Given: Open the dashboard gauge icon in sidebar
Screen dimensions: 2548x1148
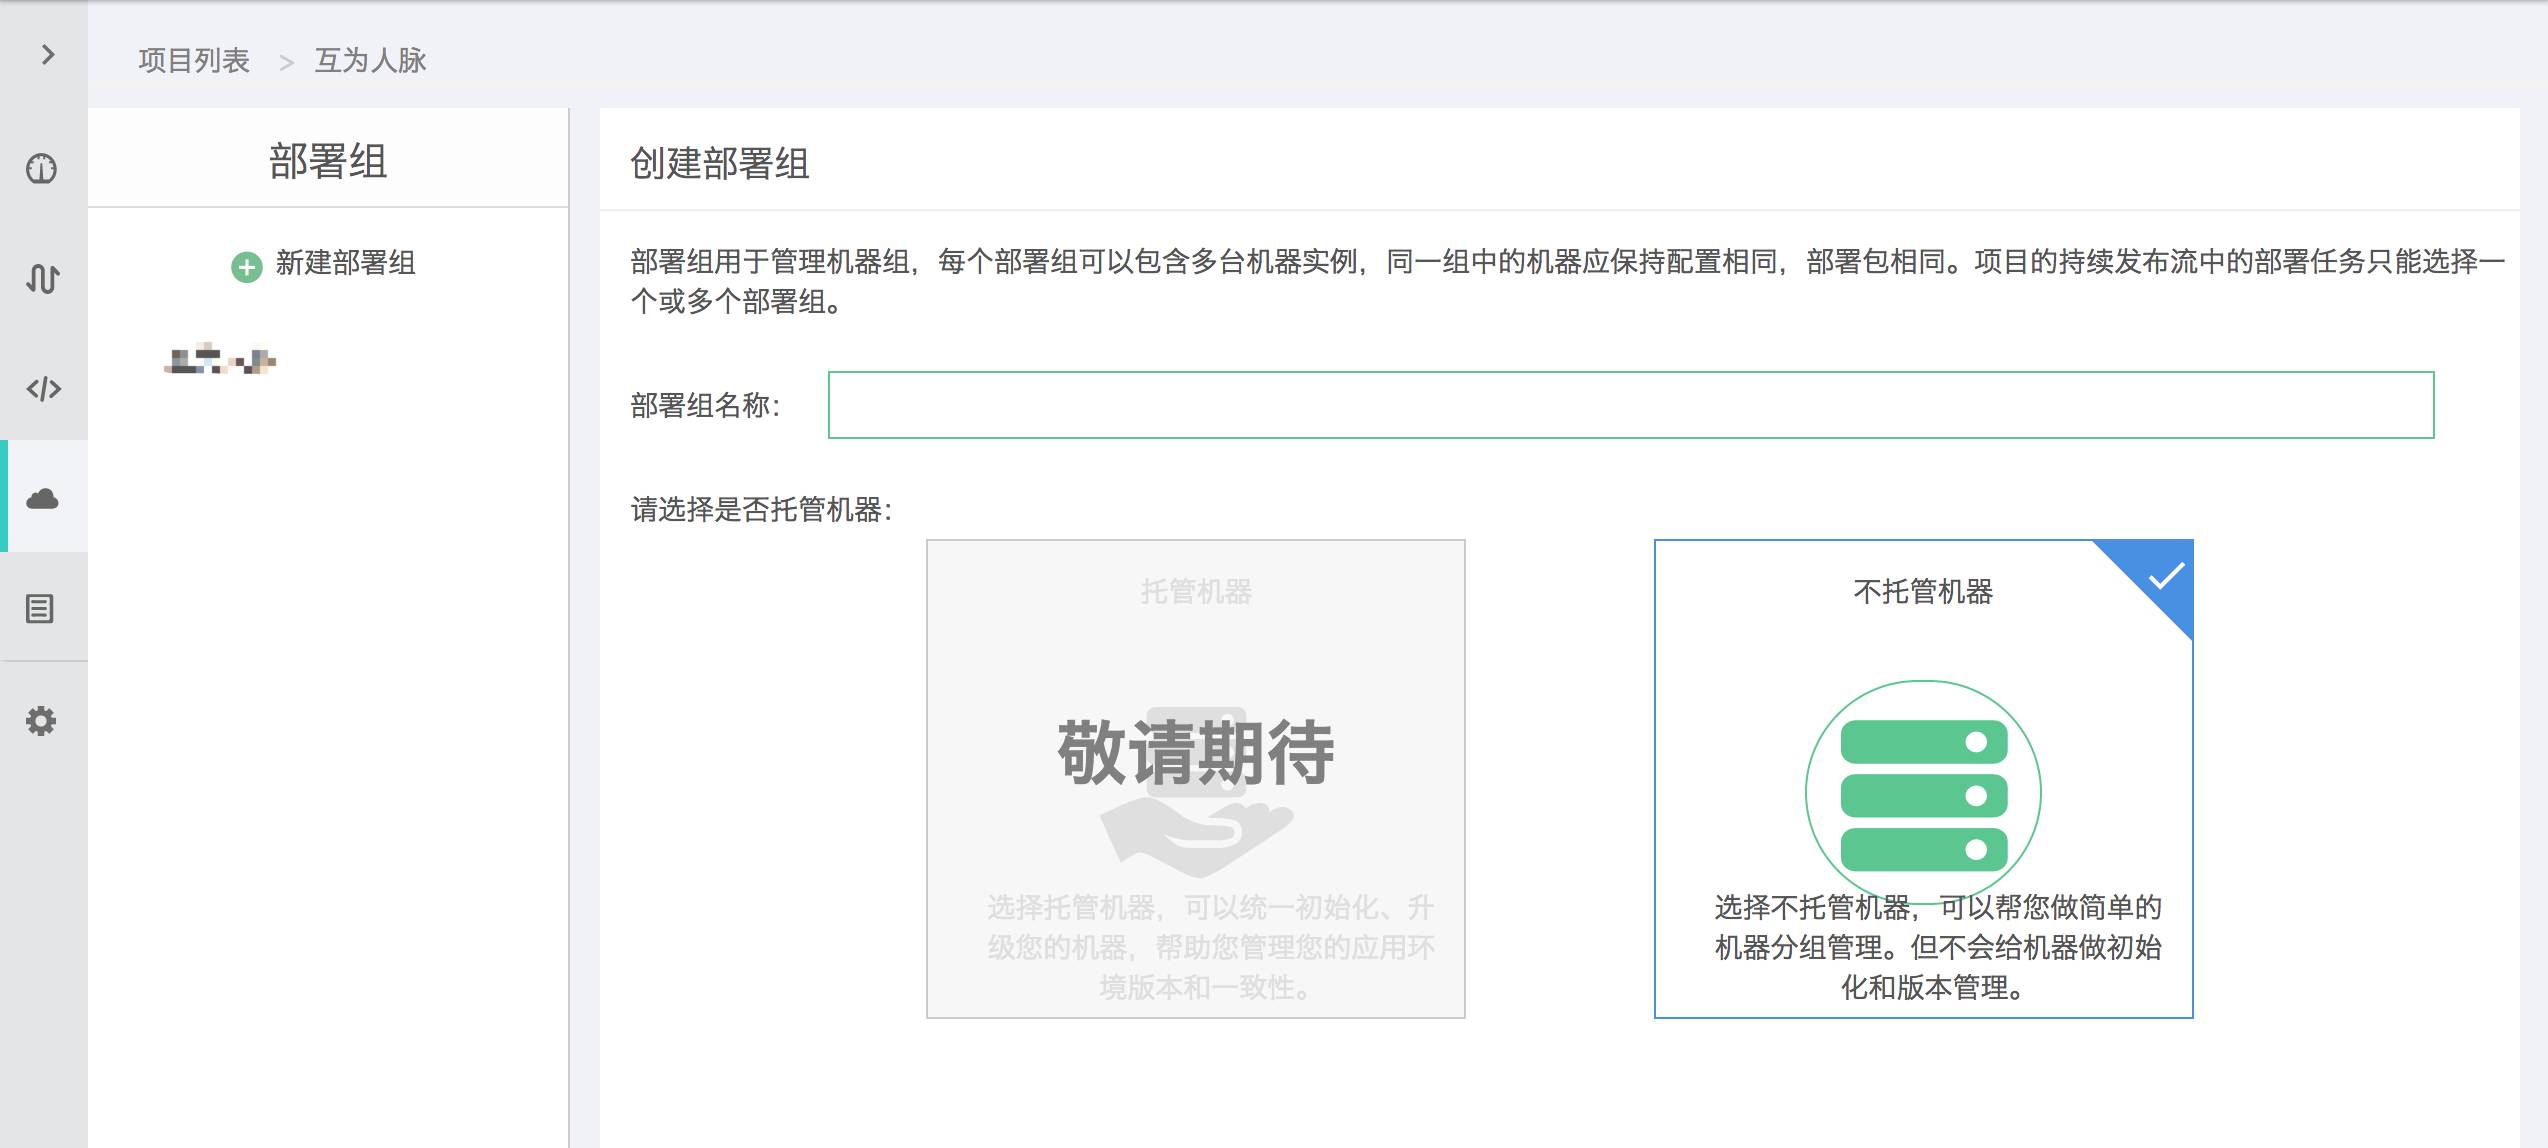Looking at the screenshot, I should [x=42, y=168].
